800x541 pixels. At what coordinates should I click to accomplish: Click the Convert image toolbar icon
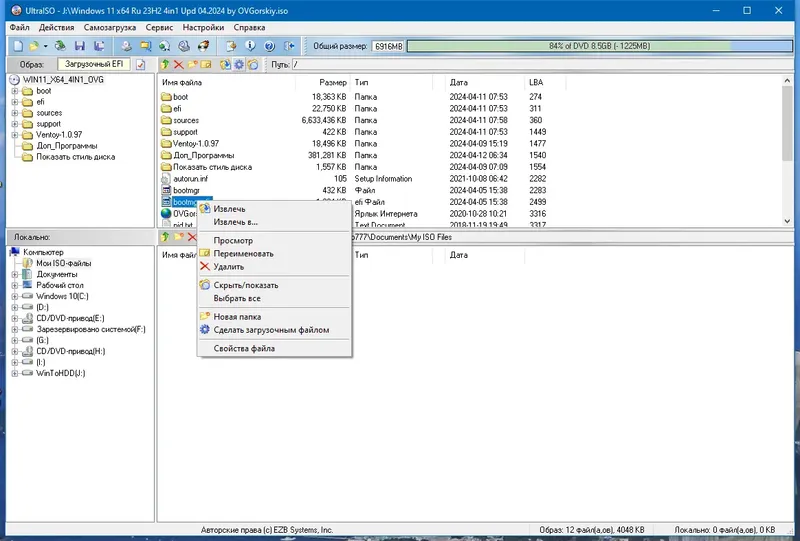[164, 46]
